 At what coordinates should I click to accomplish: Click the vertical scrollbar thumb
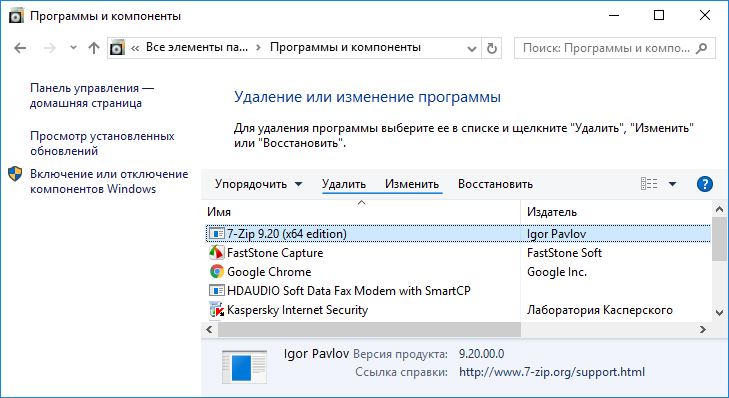(x=719, y=239)
